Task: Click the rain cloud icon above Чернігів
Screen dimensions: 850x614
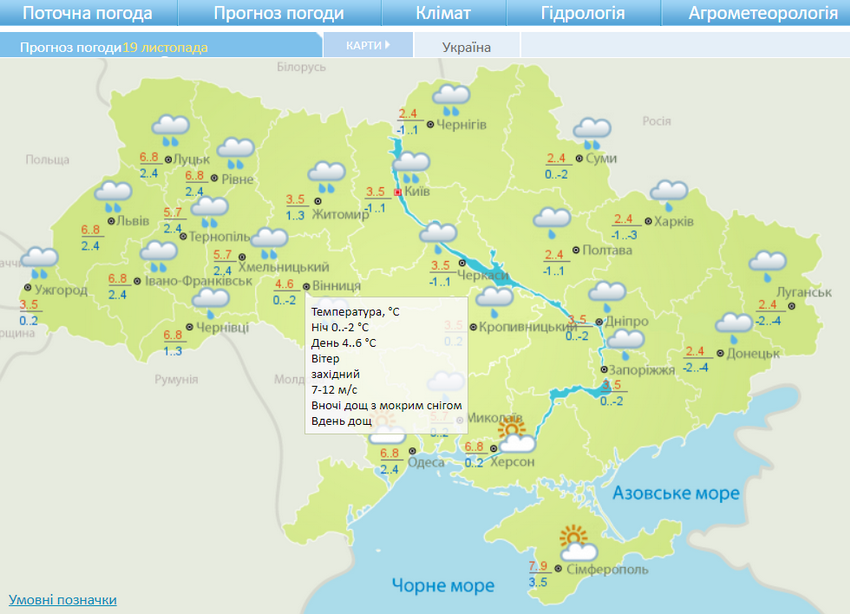Action: (451, 98)
